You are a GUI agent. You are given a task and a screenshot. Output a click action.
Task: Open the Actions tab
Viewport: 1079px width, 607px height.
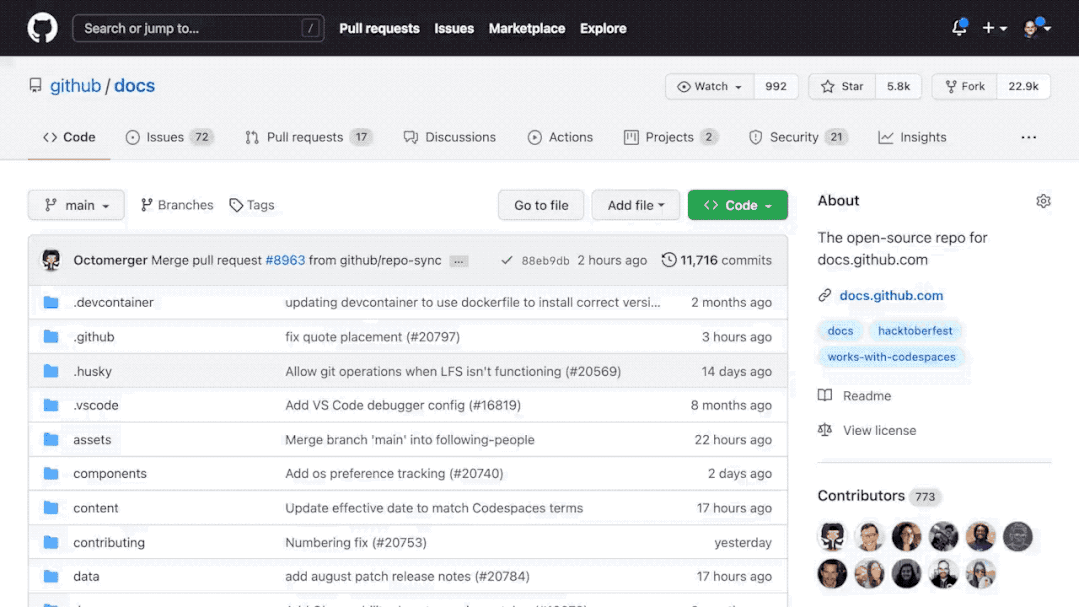[x=560, y=137]
